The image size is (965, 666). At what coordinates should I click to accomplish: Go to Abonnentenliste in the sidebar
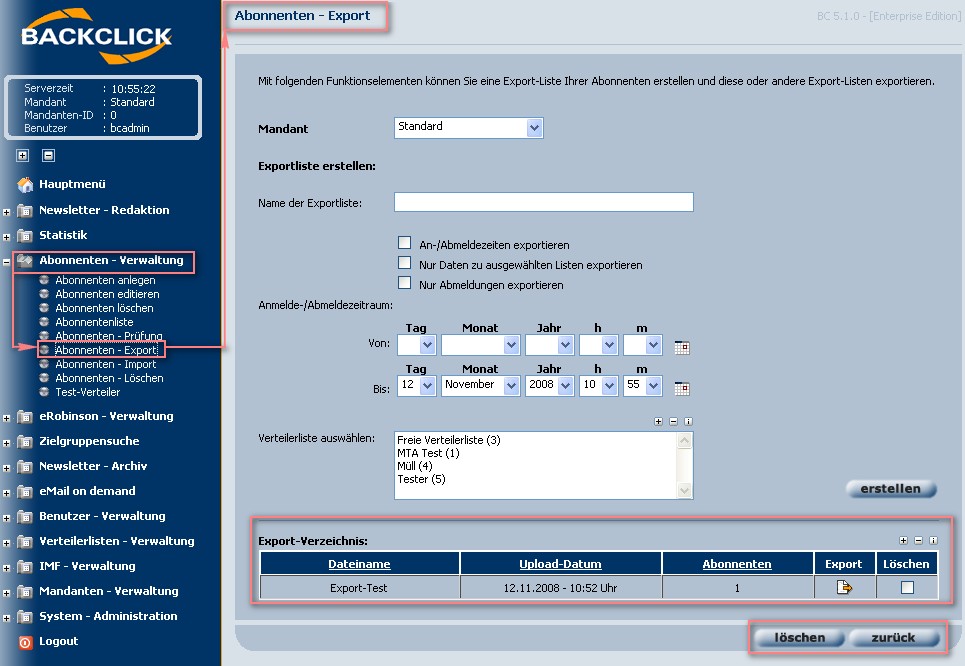click(94, 322)
